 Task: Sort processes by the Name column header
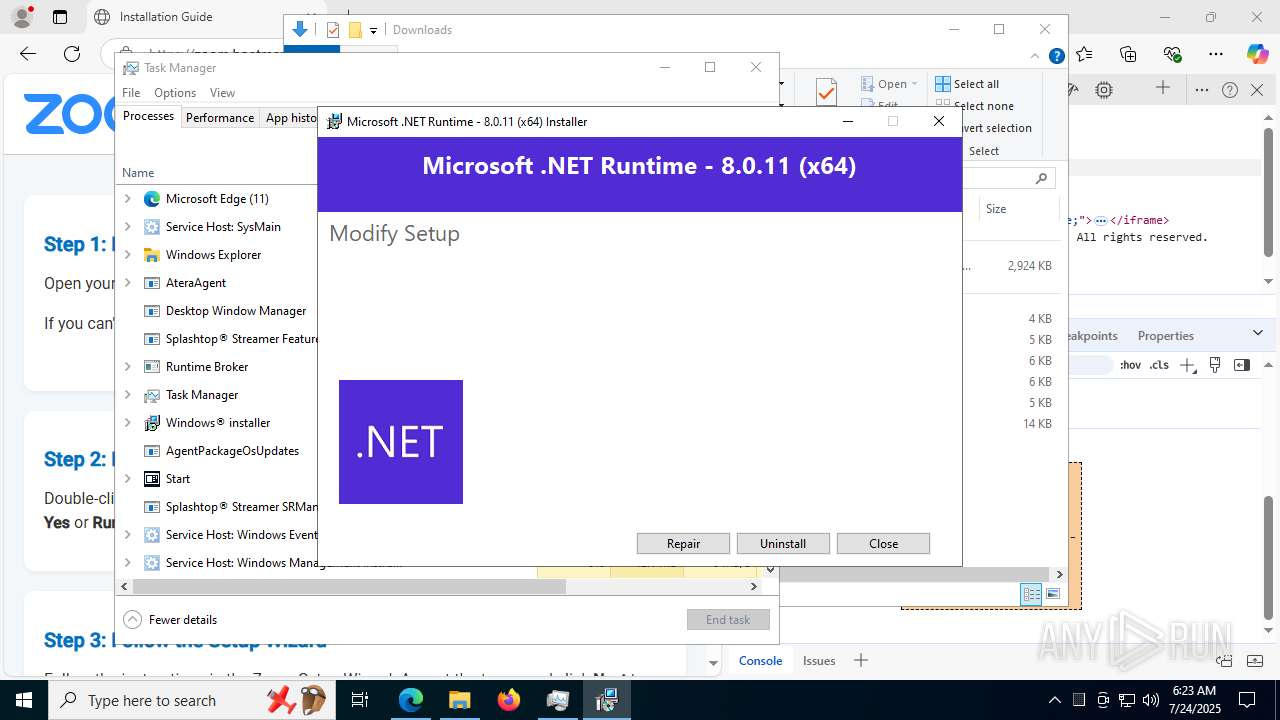click(x=138, y=173)
